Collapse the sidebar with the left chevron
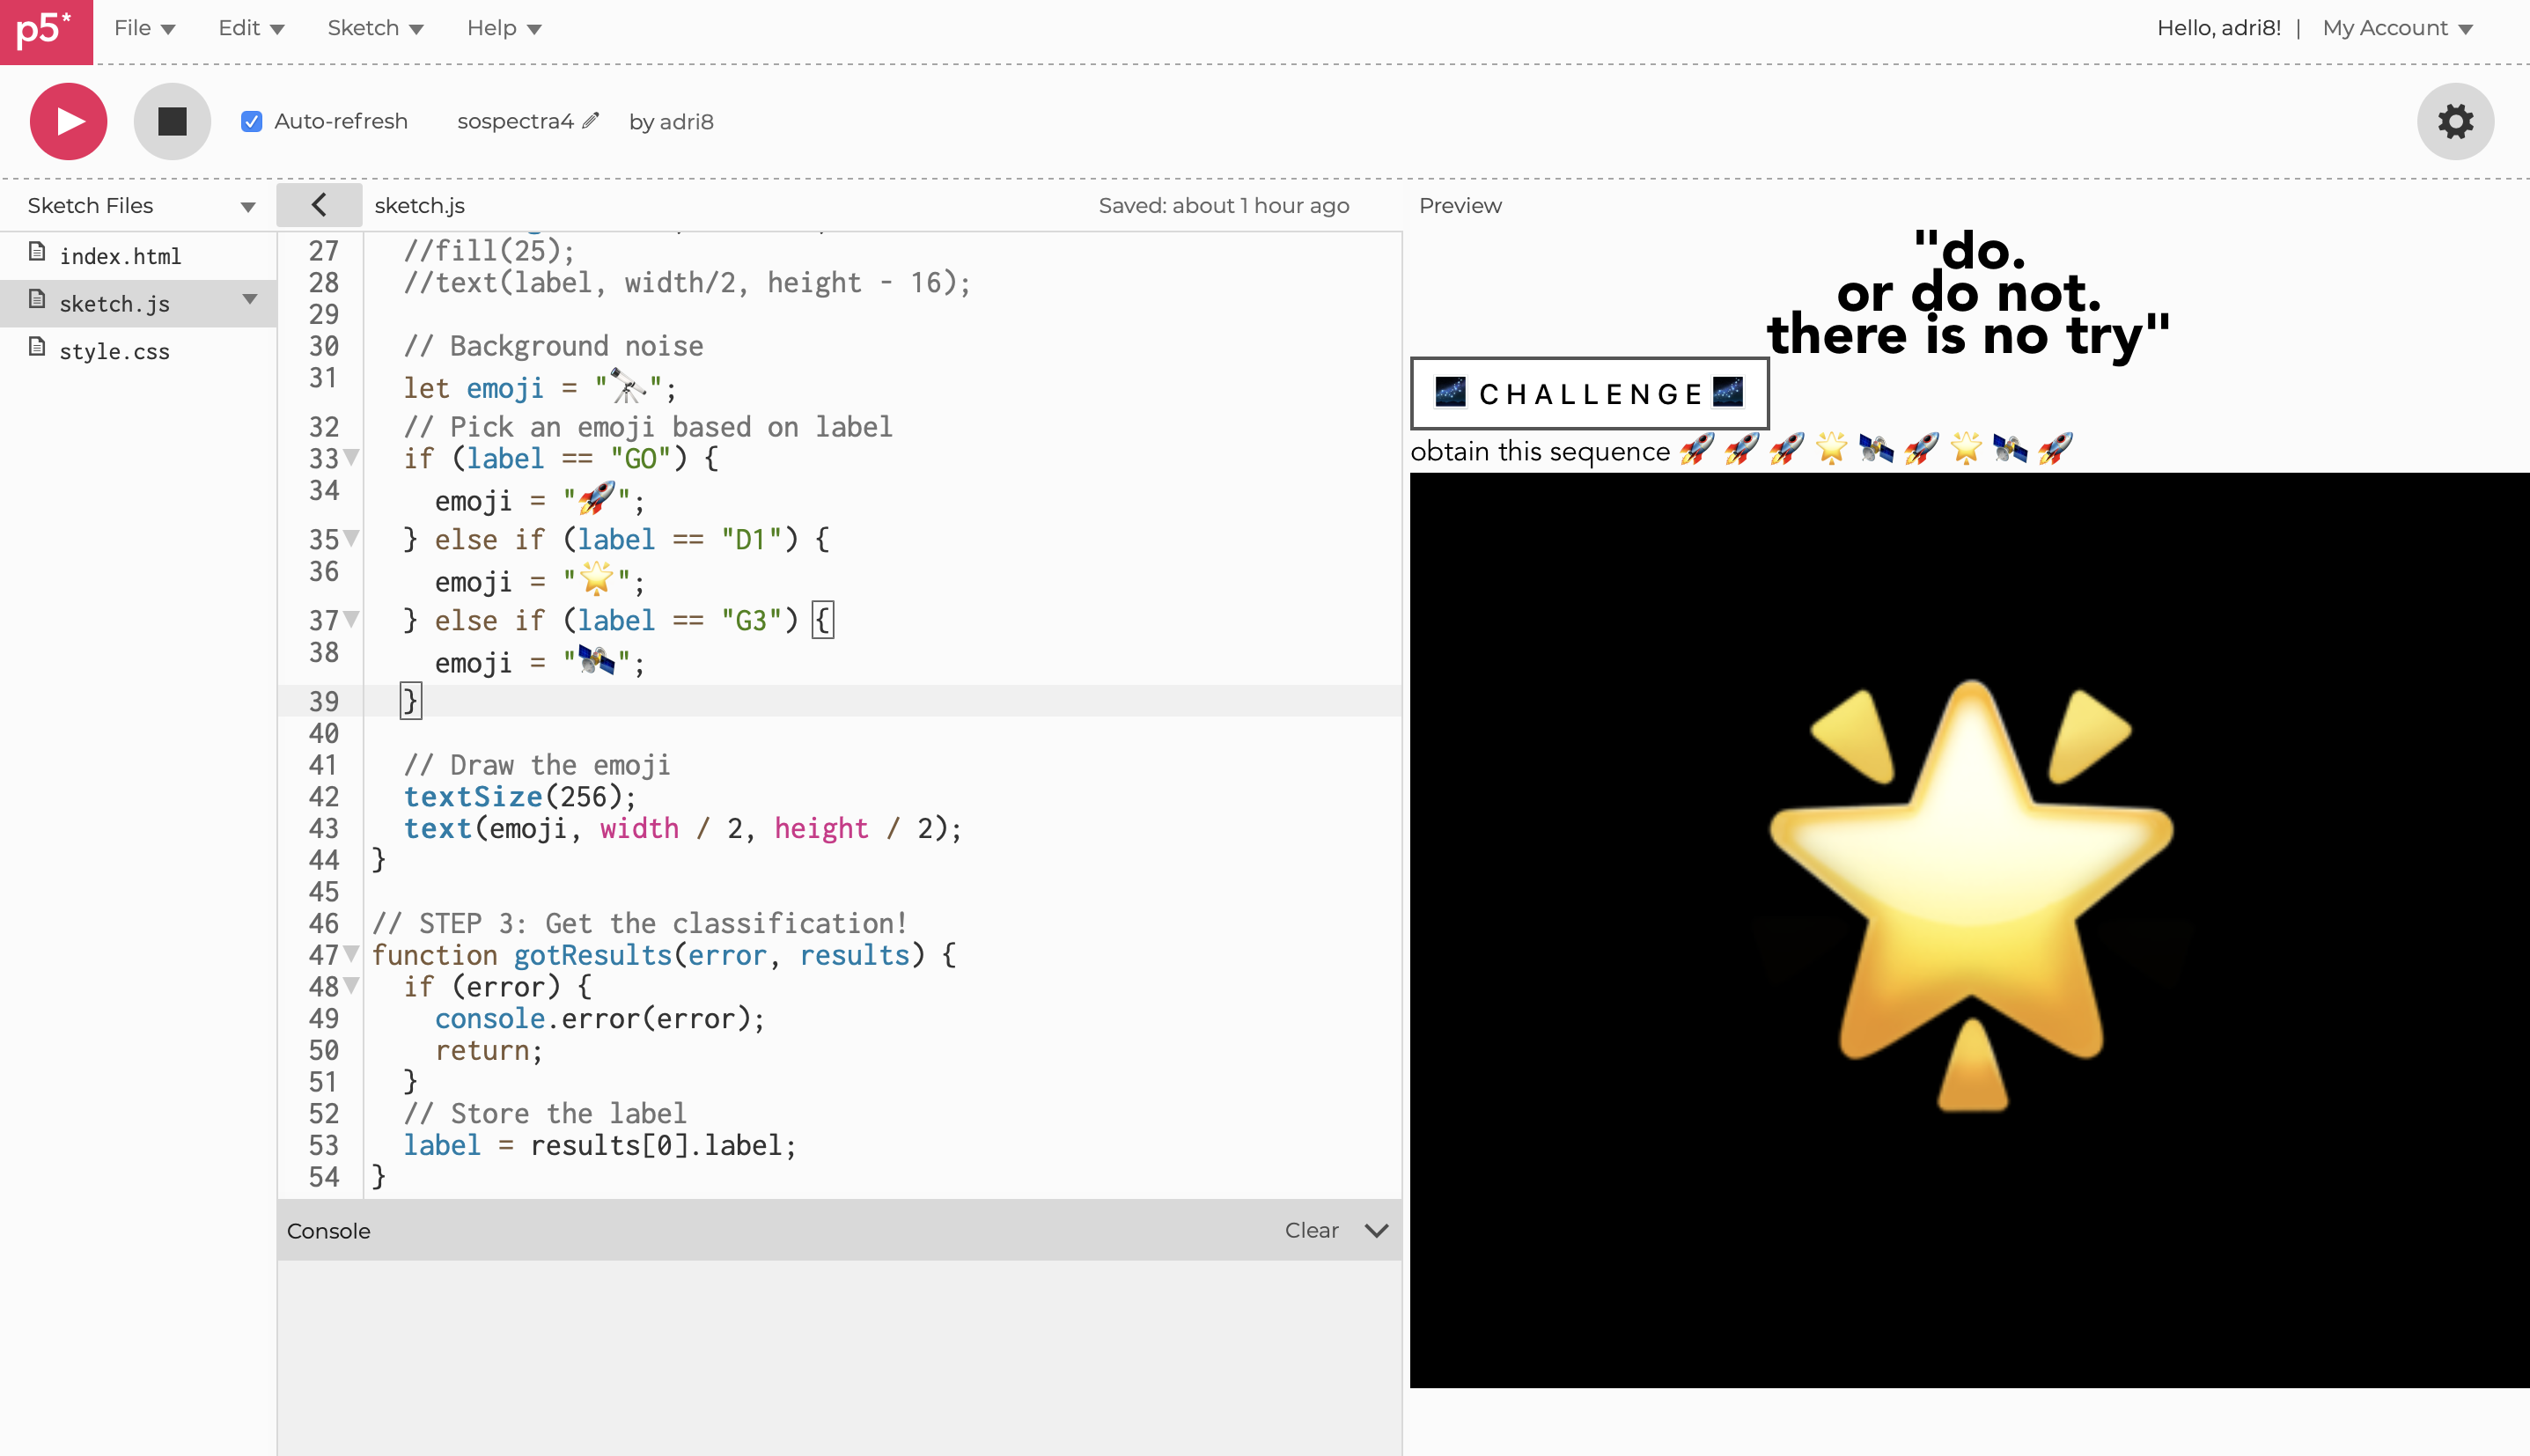 pyautogui.click(x=319, y=205)
